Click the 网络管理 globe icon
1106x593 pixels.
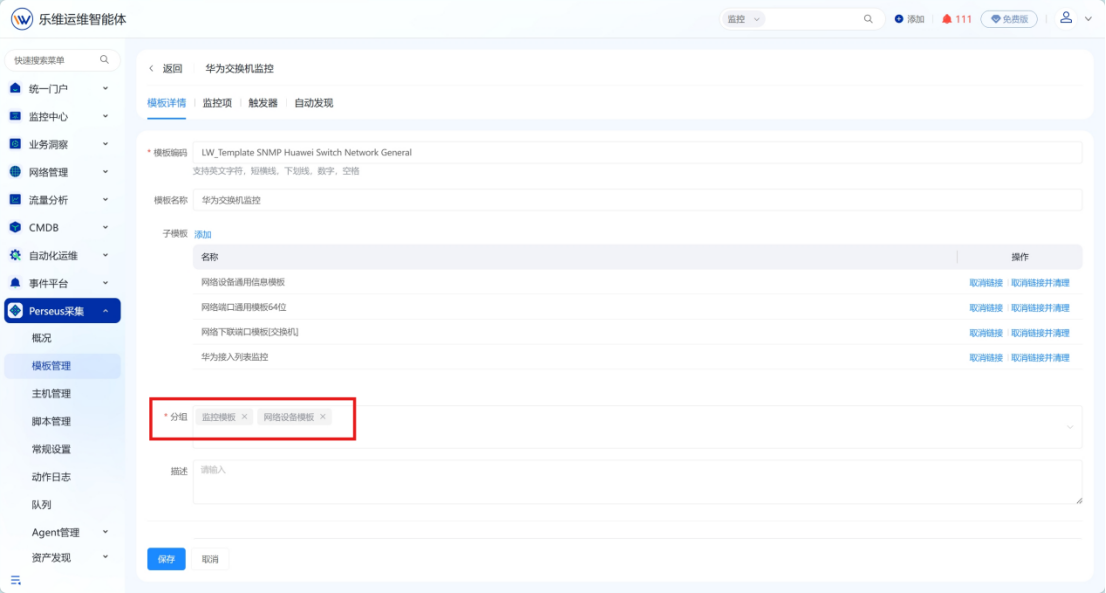15,171
